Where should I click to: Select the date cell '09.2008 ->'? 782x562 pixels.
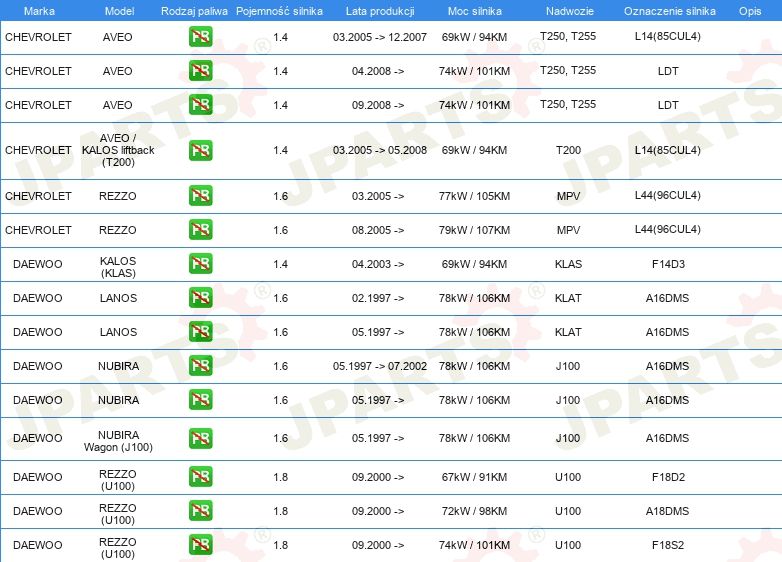click(378, 105)
